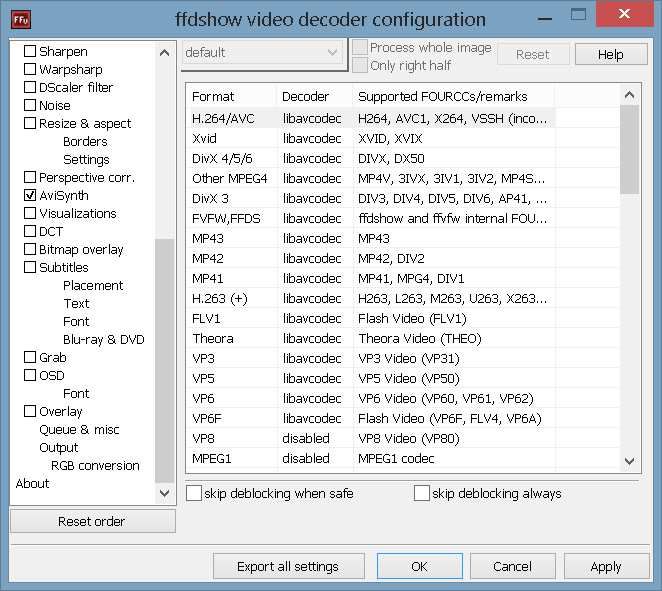Click codec list scroll down arrow

[x=629, y=461]
